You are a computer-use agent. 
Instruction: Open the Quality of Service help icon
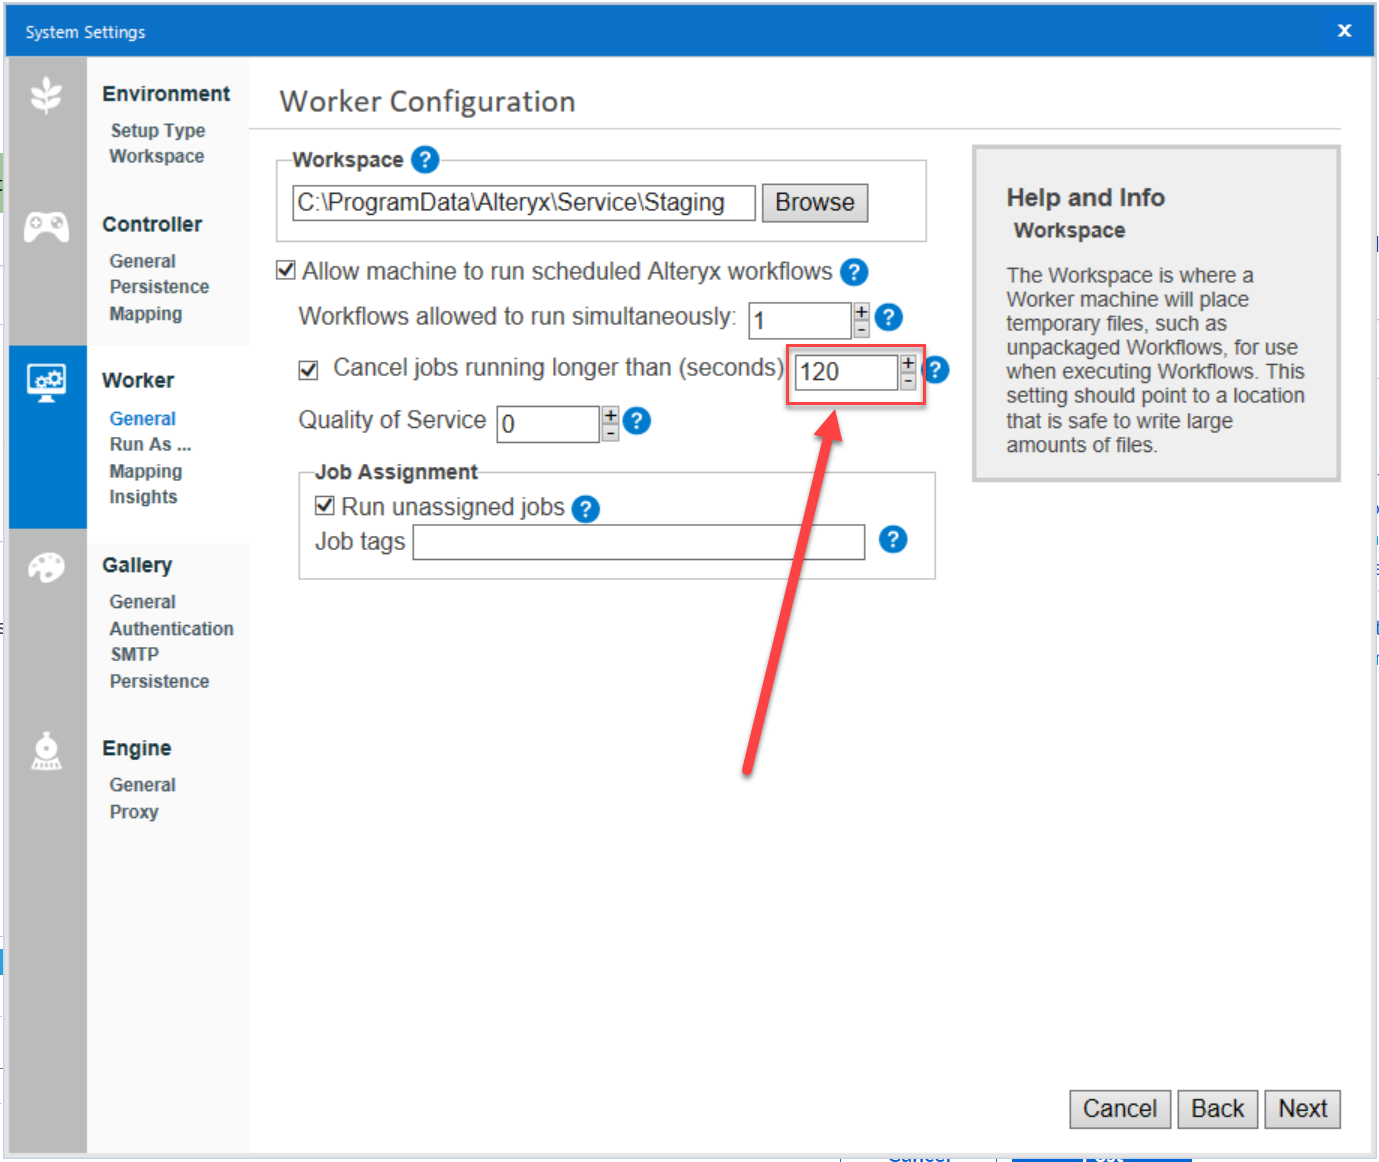point(637,421)
